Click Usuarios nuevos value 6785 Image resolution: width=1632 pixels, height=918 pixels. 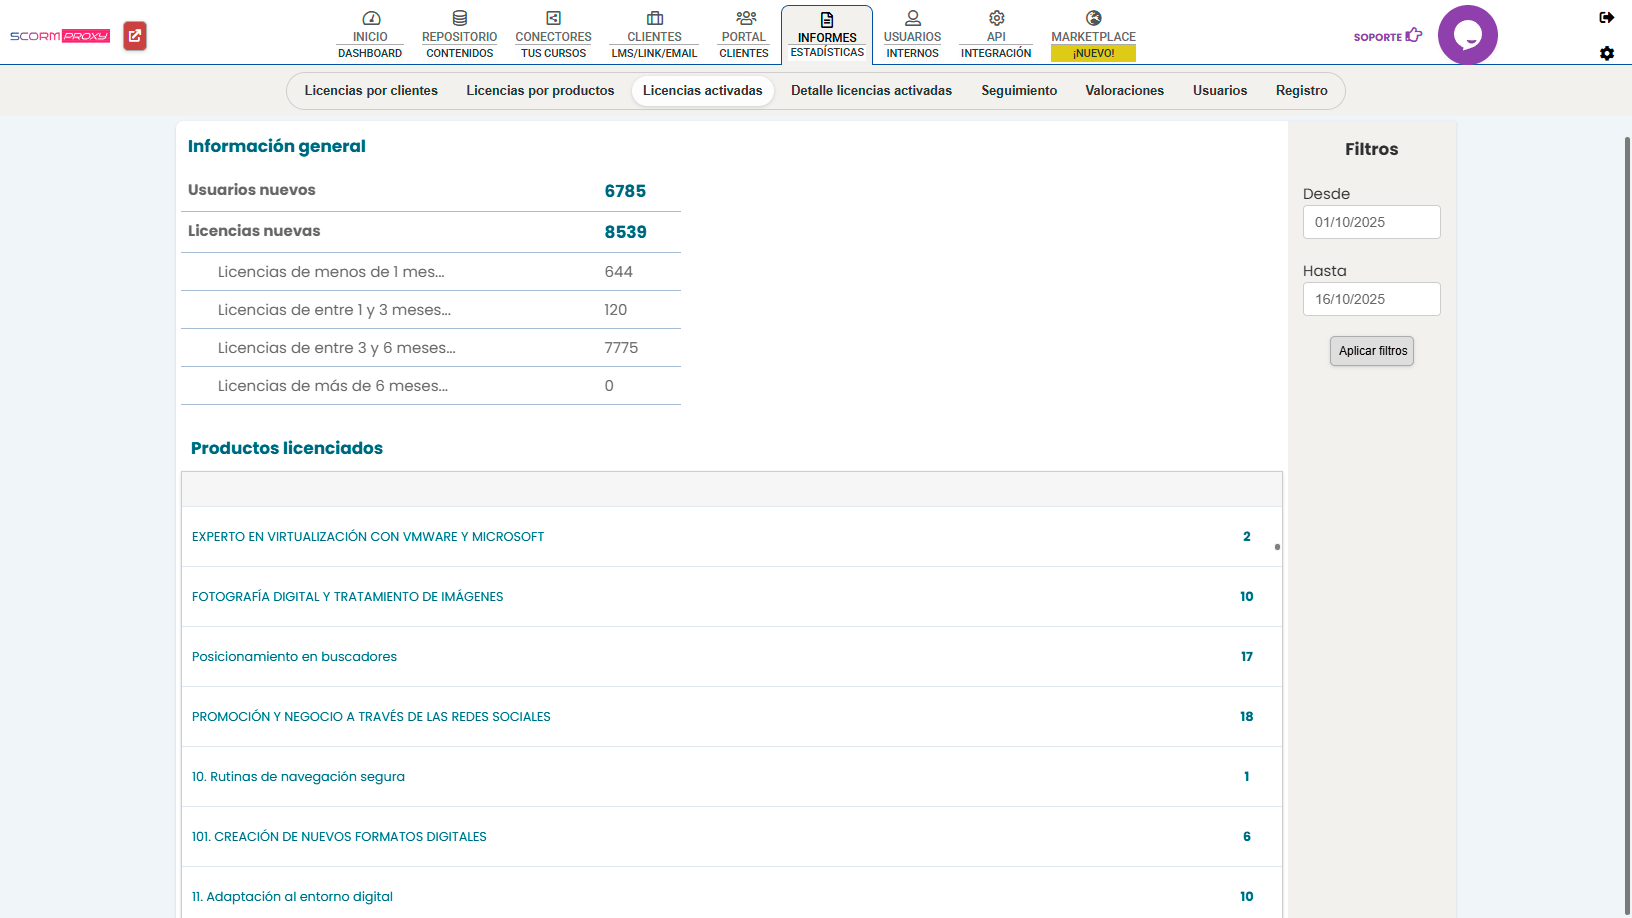coord(625,191)
